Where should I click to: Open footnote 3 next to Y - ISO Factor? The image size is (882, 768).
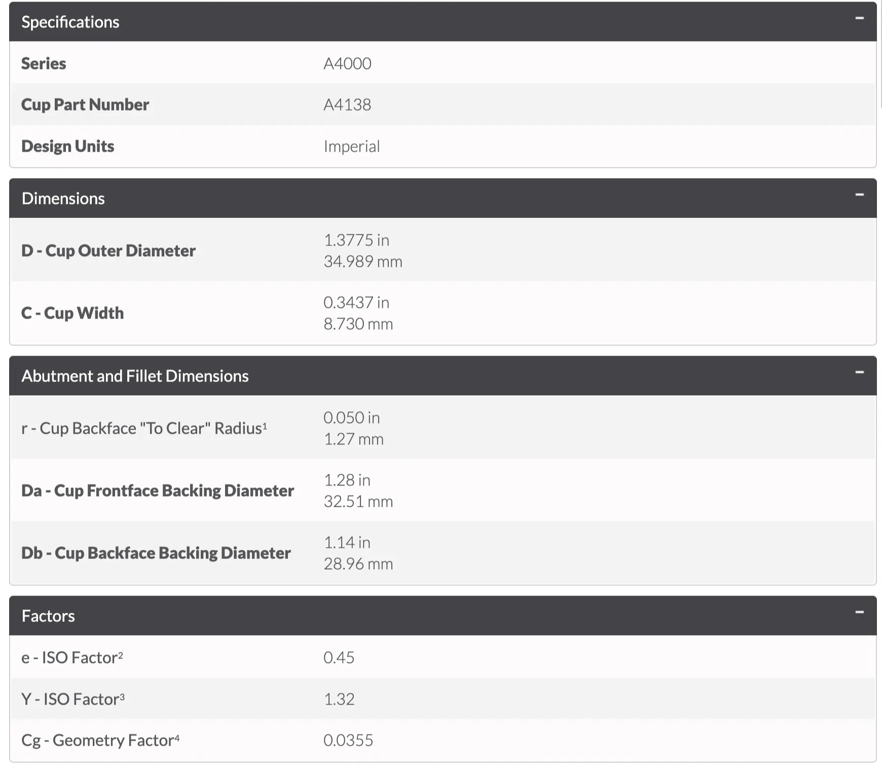pos(122,696)
